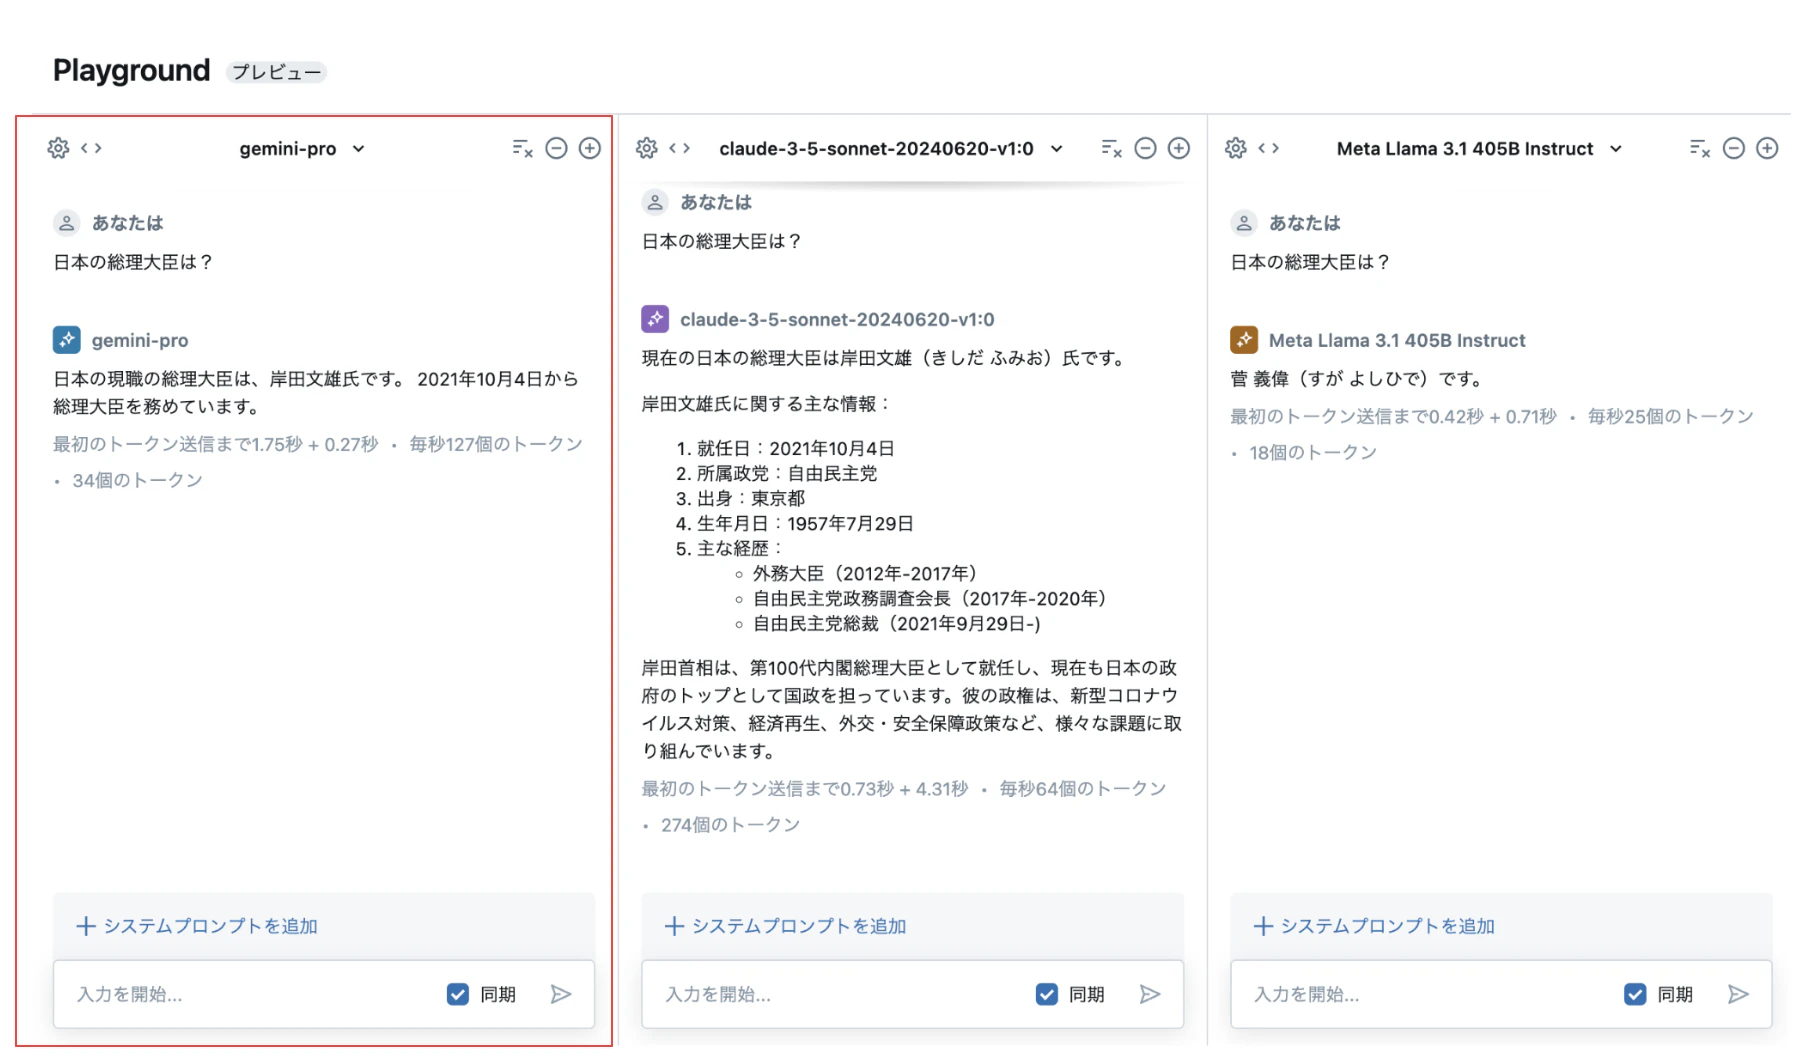Click '34個のトークン' token count

click(x=137, y=480)
